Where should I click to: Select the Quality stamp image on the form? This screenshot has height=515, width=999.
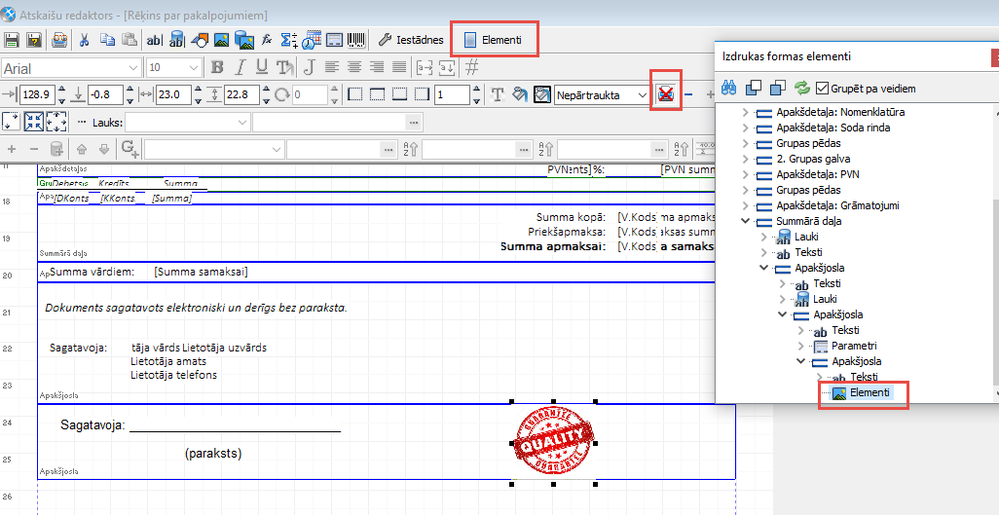click(554, 442)
